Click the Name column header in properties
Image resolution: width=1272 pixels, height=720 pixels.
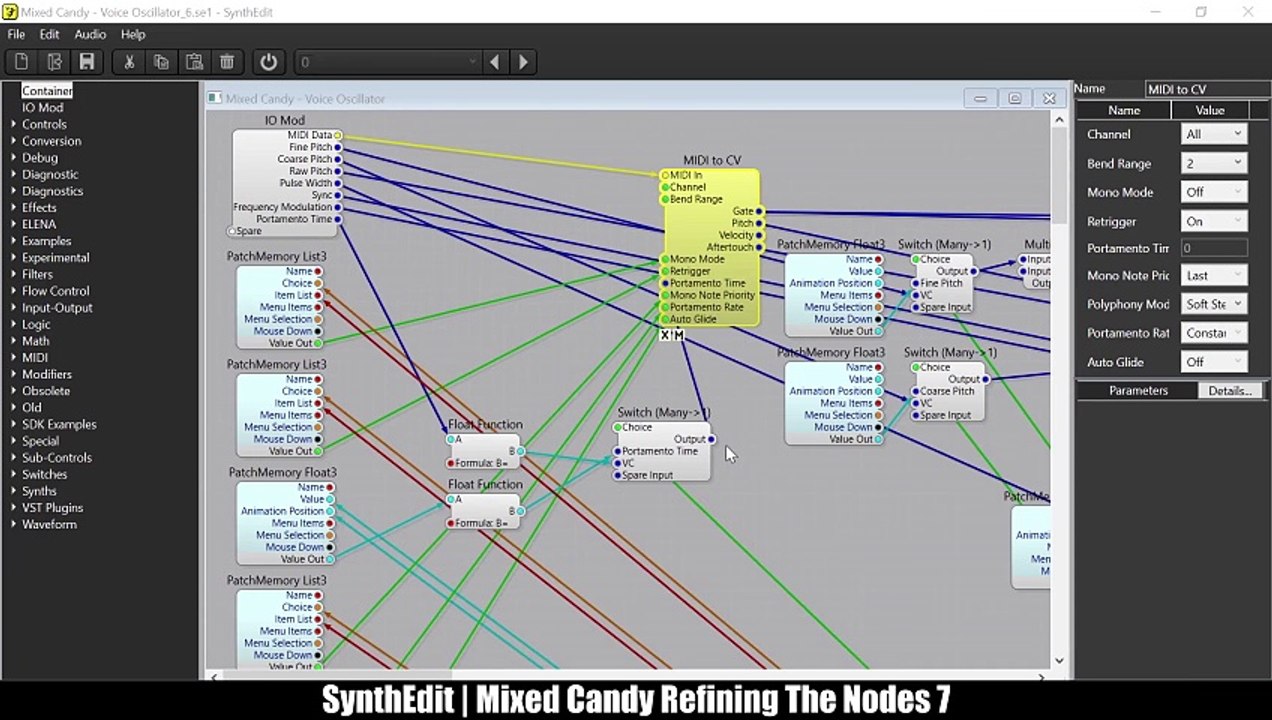point(1124,110)
